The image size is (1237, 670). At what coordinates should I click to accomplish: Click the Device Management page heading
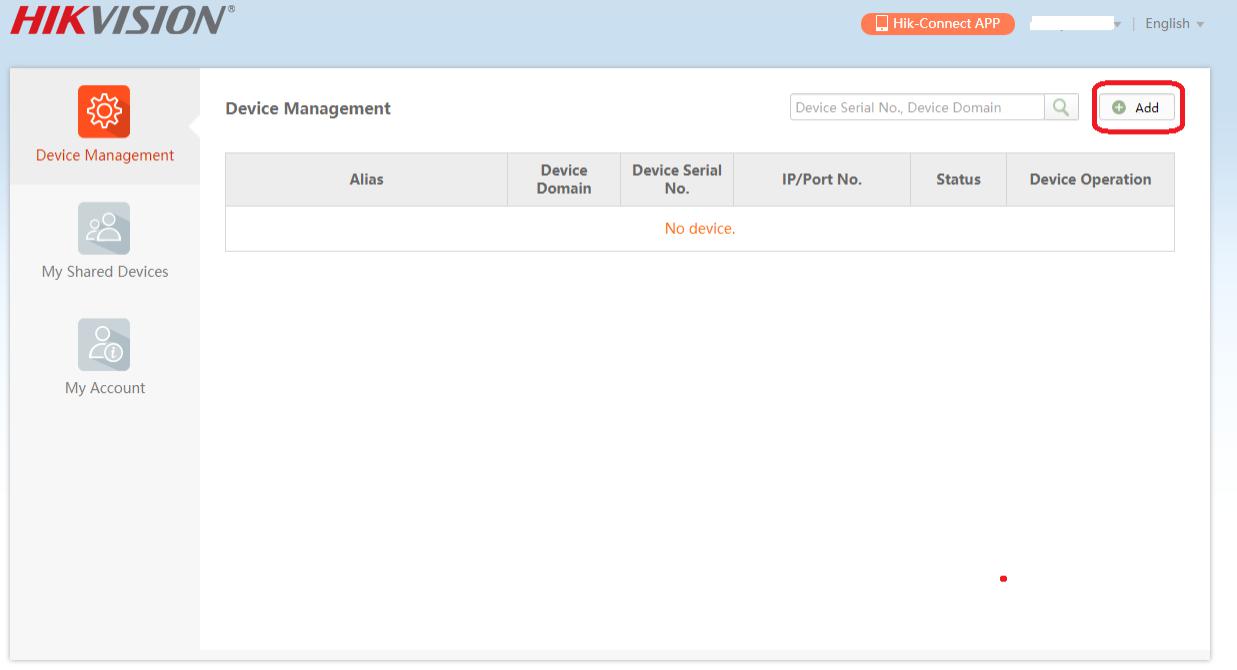(308, 109)
